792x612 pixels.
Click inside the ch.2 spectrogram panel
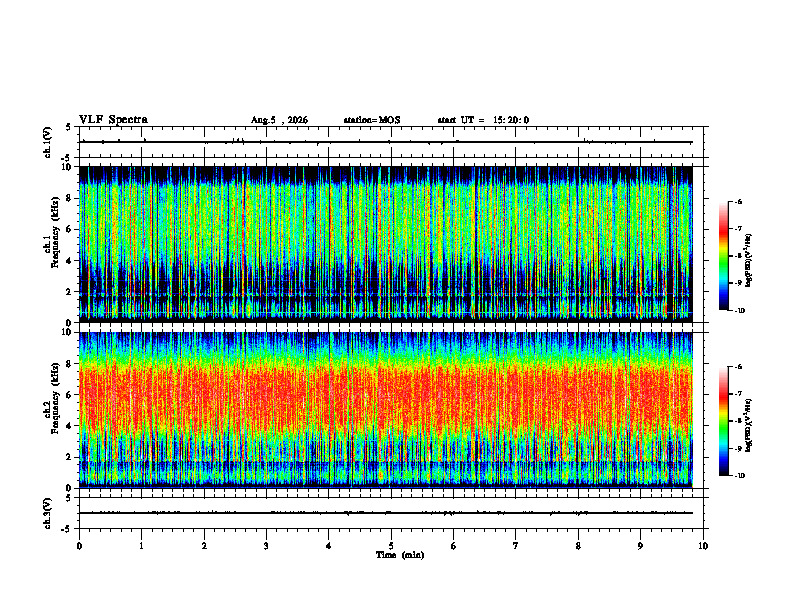click(x=386, y=410)
